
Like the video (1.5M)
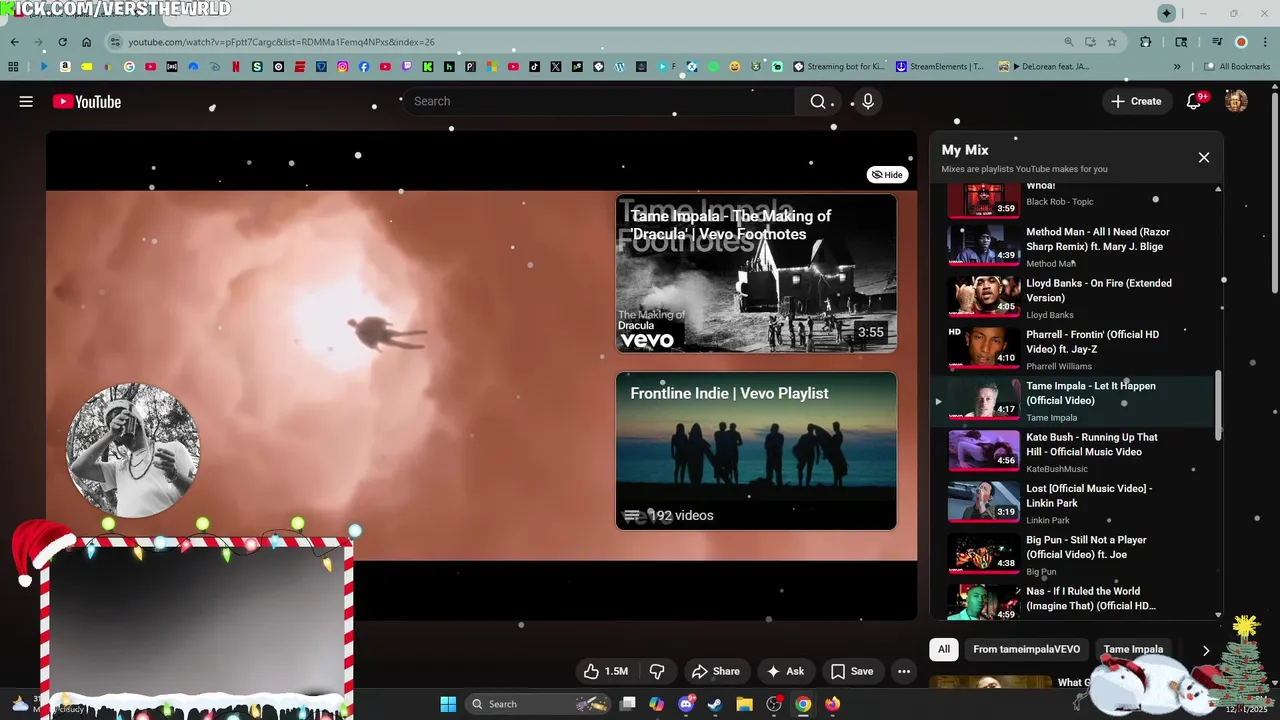(x=606, y=671)
